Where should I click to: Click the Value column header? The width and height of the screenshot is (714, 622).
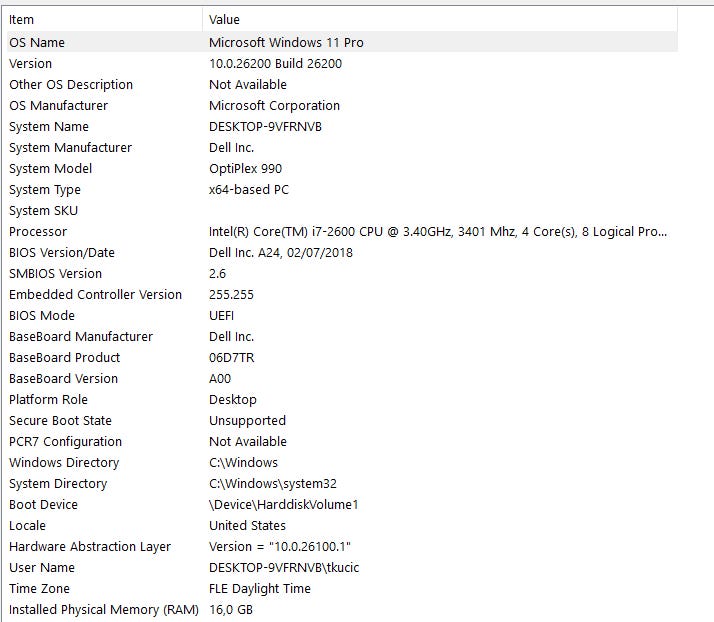440,20
